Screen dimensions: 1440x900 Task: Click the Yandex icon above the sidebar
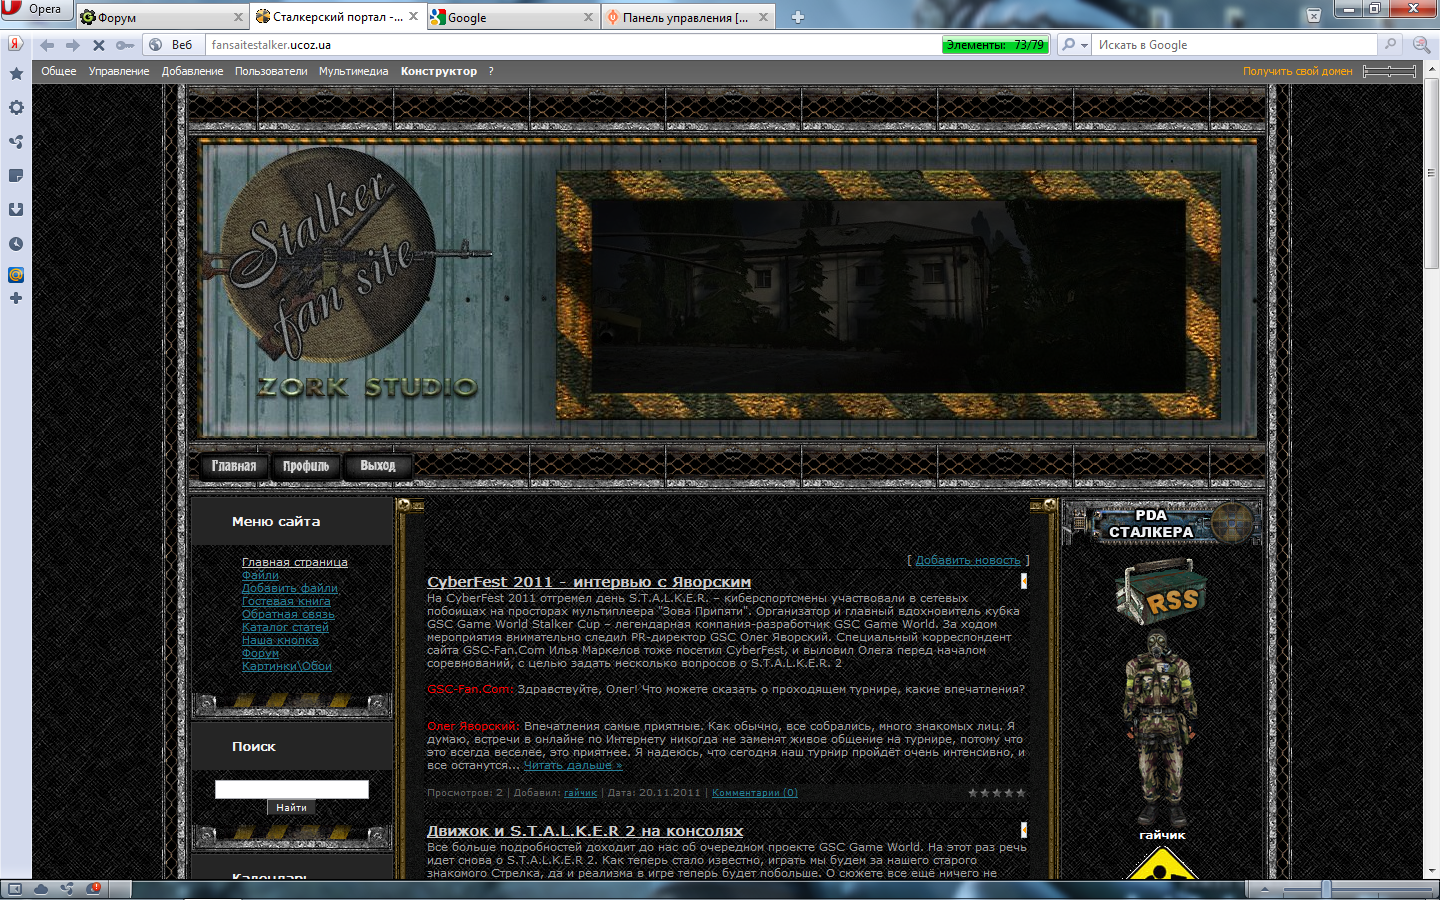[15, 44]
